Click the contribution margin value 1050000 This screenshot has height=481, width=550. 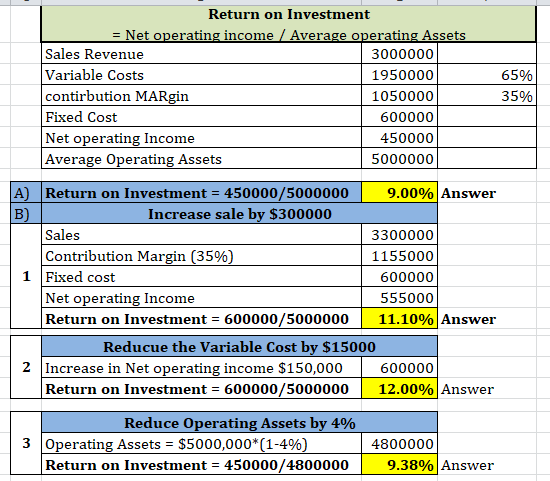point(400,95)
